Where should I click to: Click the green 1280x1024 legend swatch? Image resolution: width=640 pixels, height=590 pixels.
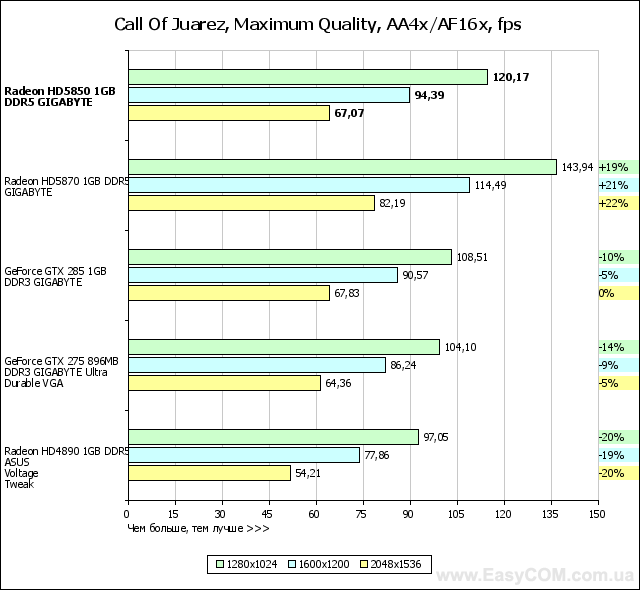(220, 564)
